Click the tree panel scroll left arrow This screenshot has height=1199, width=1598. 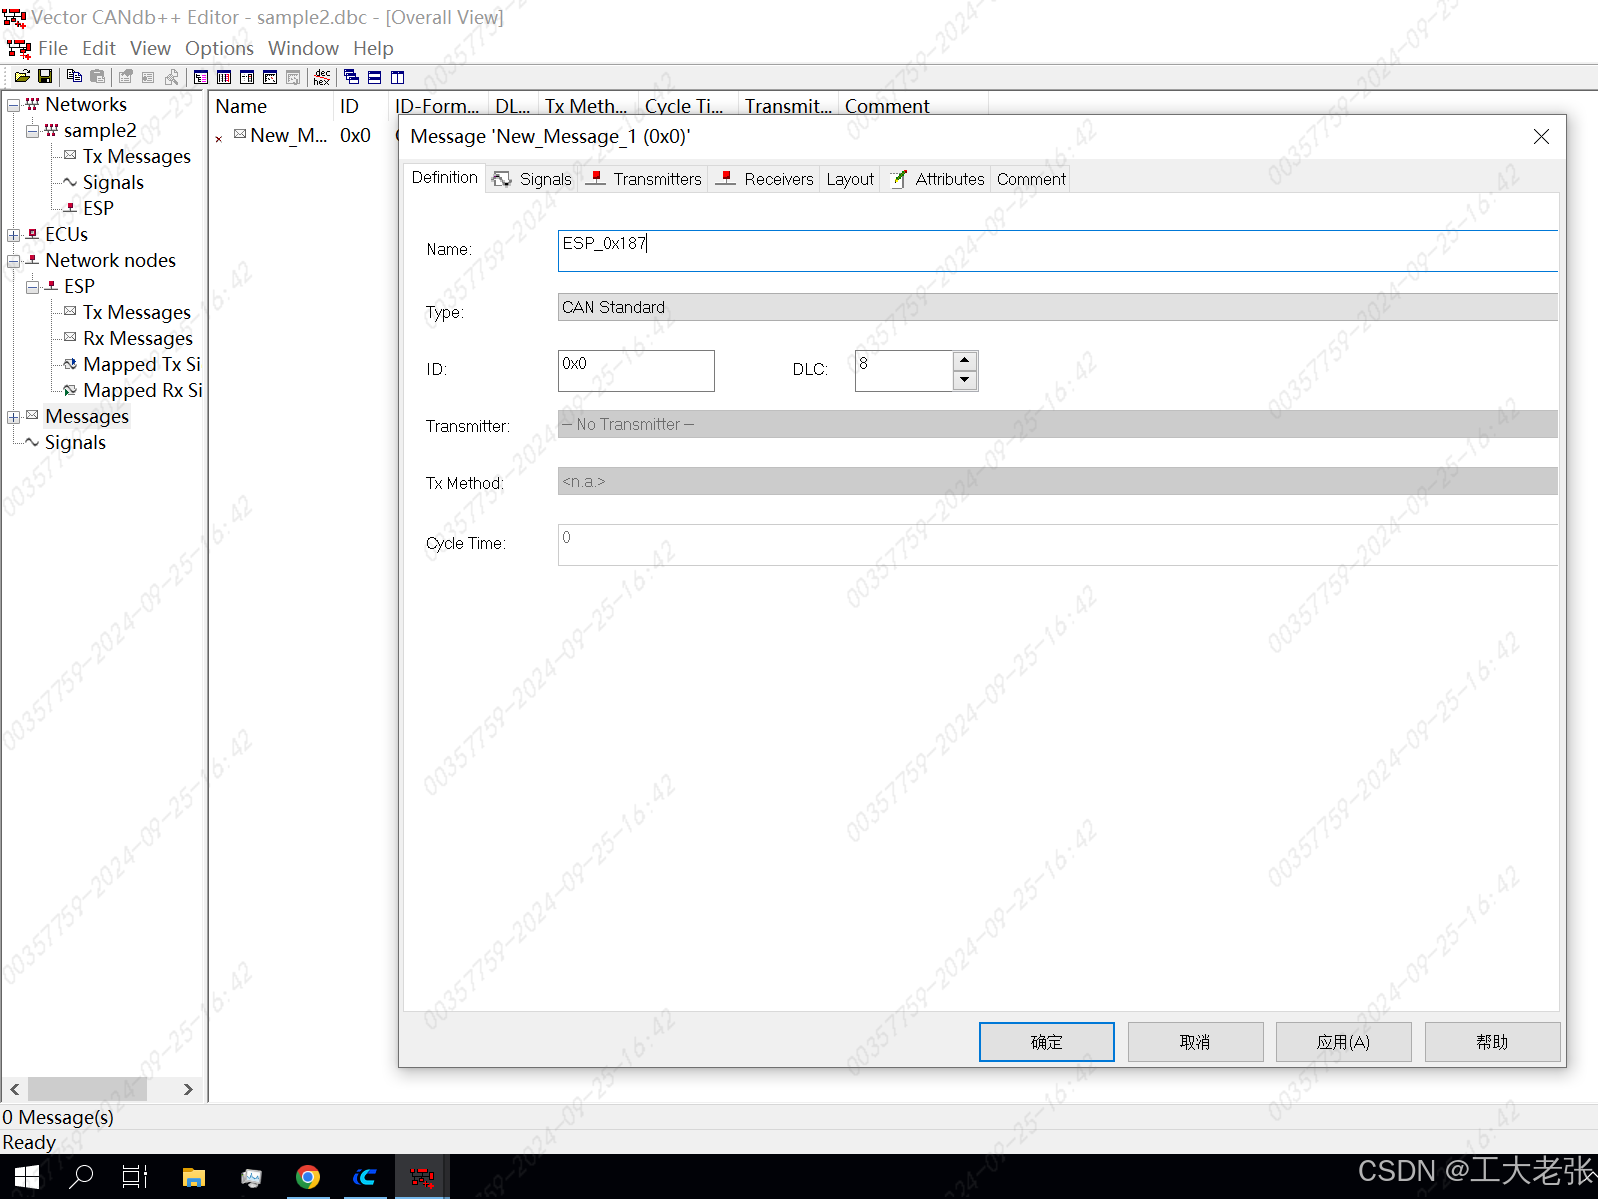coord(15,1089)
